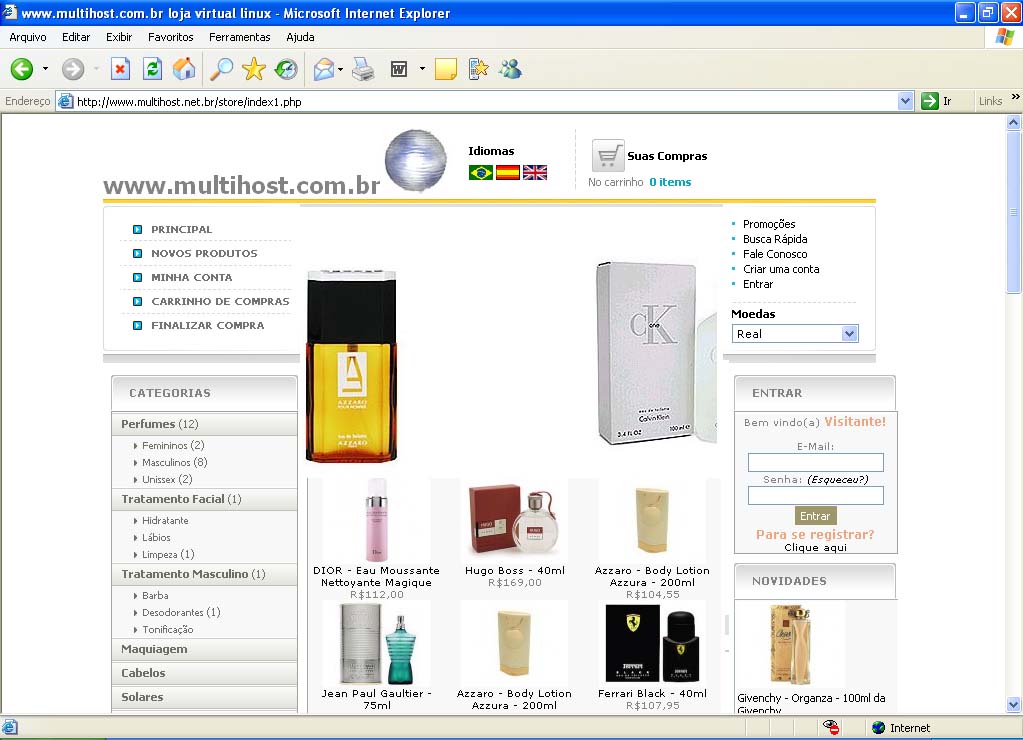Open the Exibir menu

click(119, 37)
